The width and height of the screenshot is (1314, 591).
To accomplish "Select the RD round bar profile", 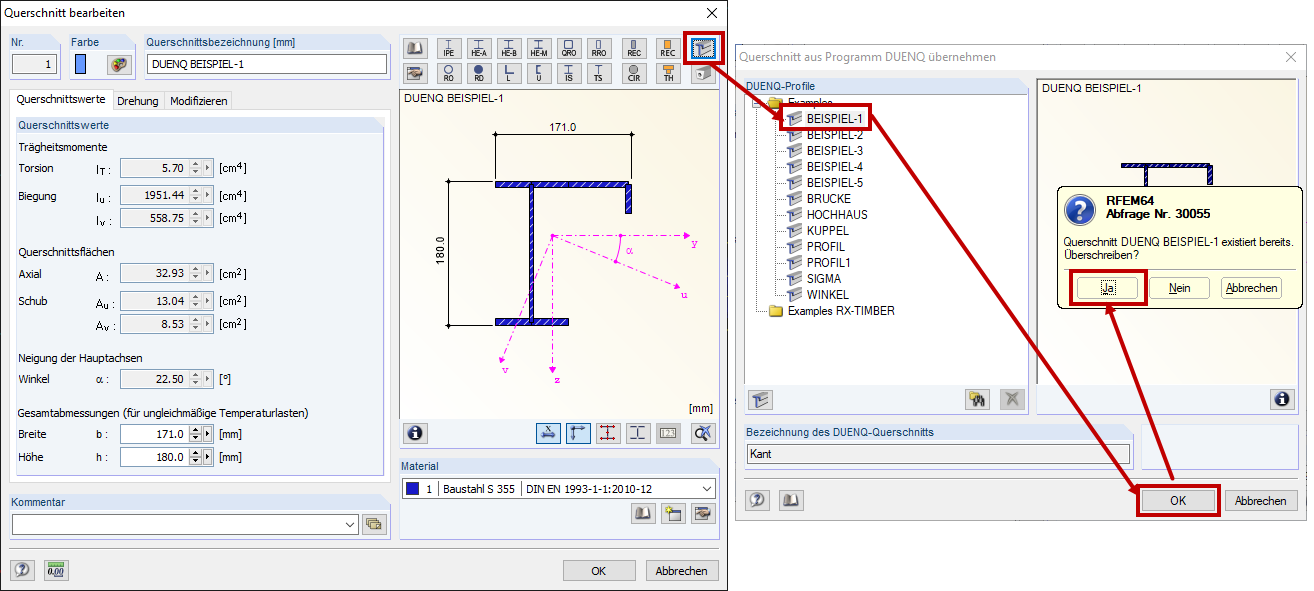I will pyautogui.click(x=479, y=73).
